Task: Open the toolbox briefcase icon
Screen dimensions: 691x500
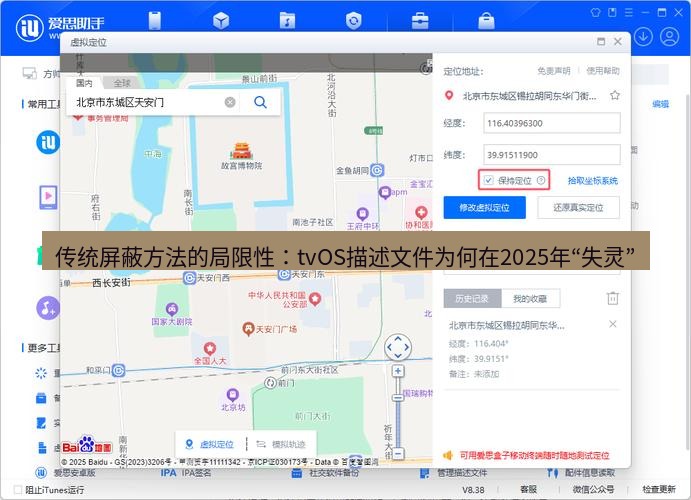Action: click(420, 20)
